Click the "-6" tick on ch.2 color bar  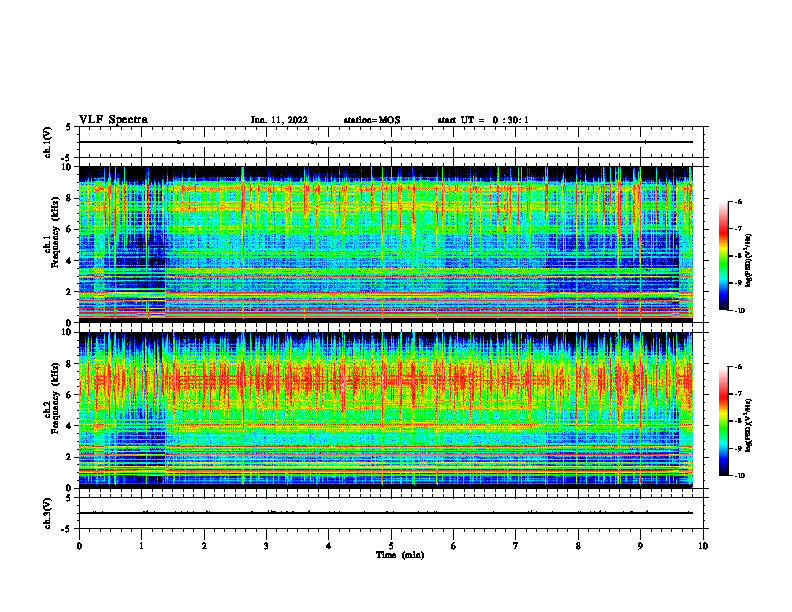click(738, 367)
